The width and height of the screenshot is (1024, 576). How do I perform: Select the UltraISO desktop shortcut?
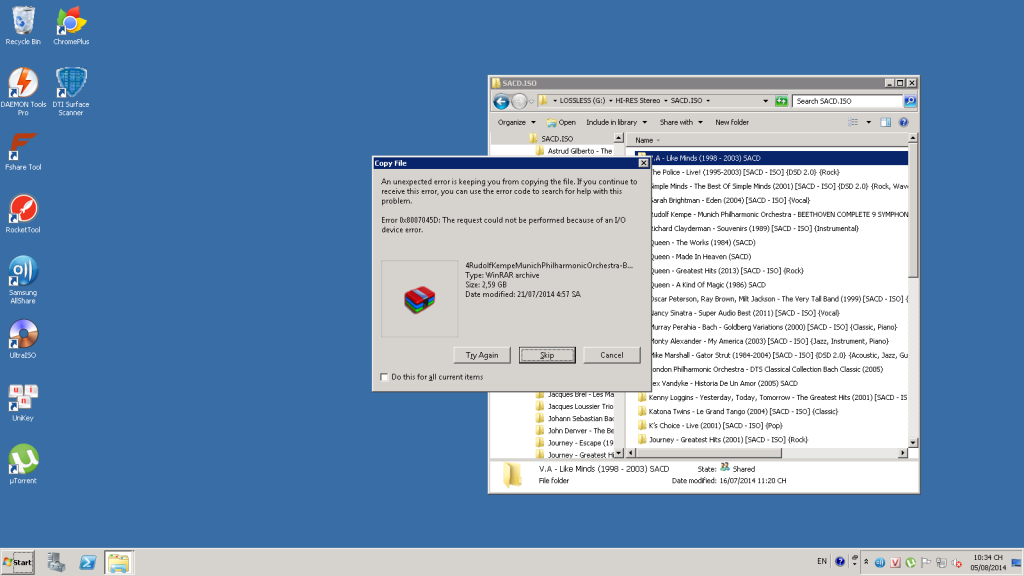click(x=23, y=340)
